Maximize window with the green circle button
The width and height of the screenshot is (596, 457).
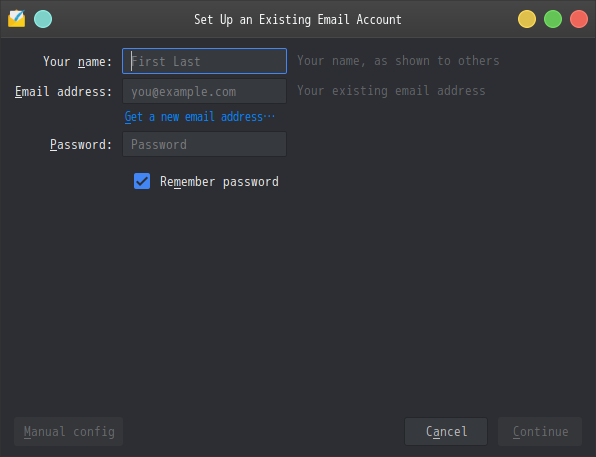553,19
